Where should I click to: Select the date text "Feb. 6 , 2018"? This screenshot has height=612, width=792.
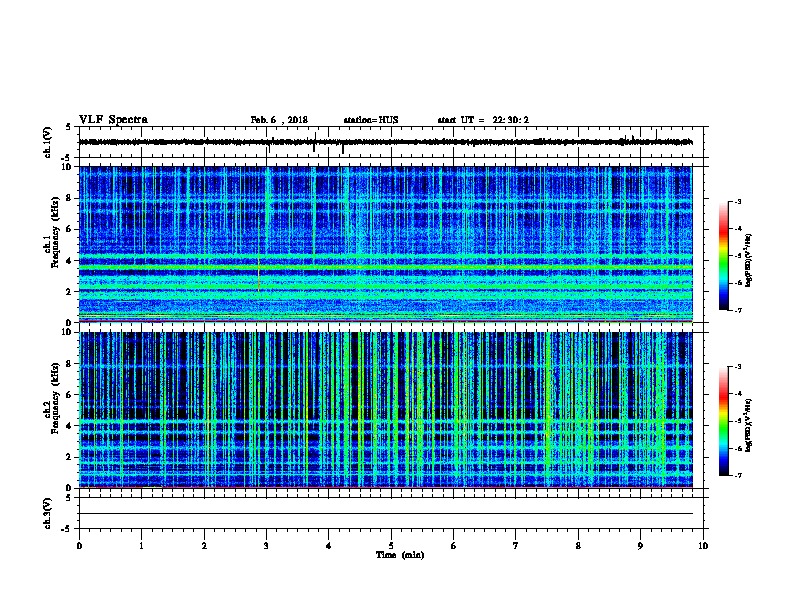[x=279, y=120]
